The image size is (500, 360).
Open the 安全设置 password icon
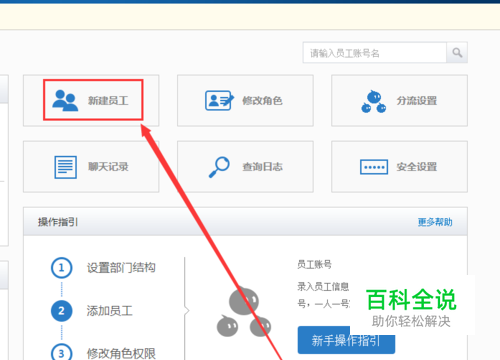(374, 167)
